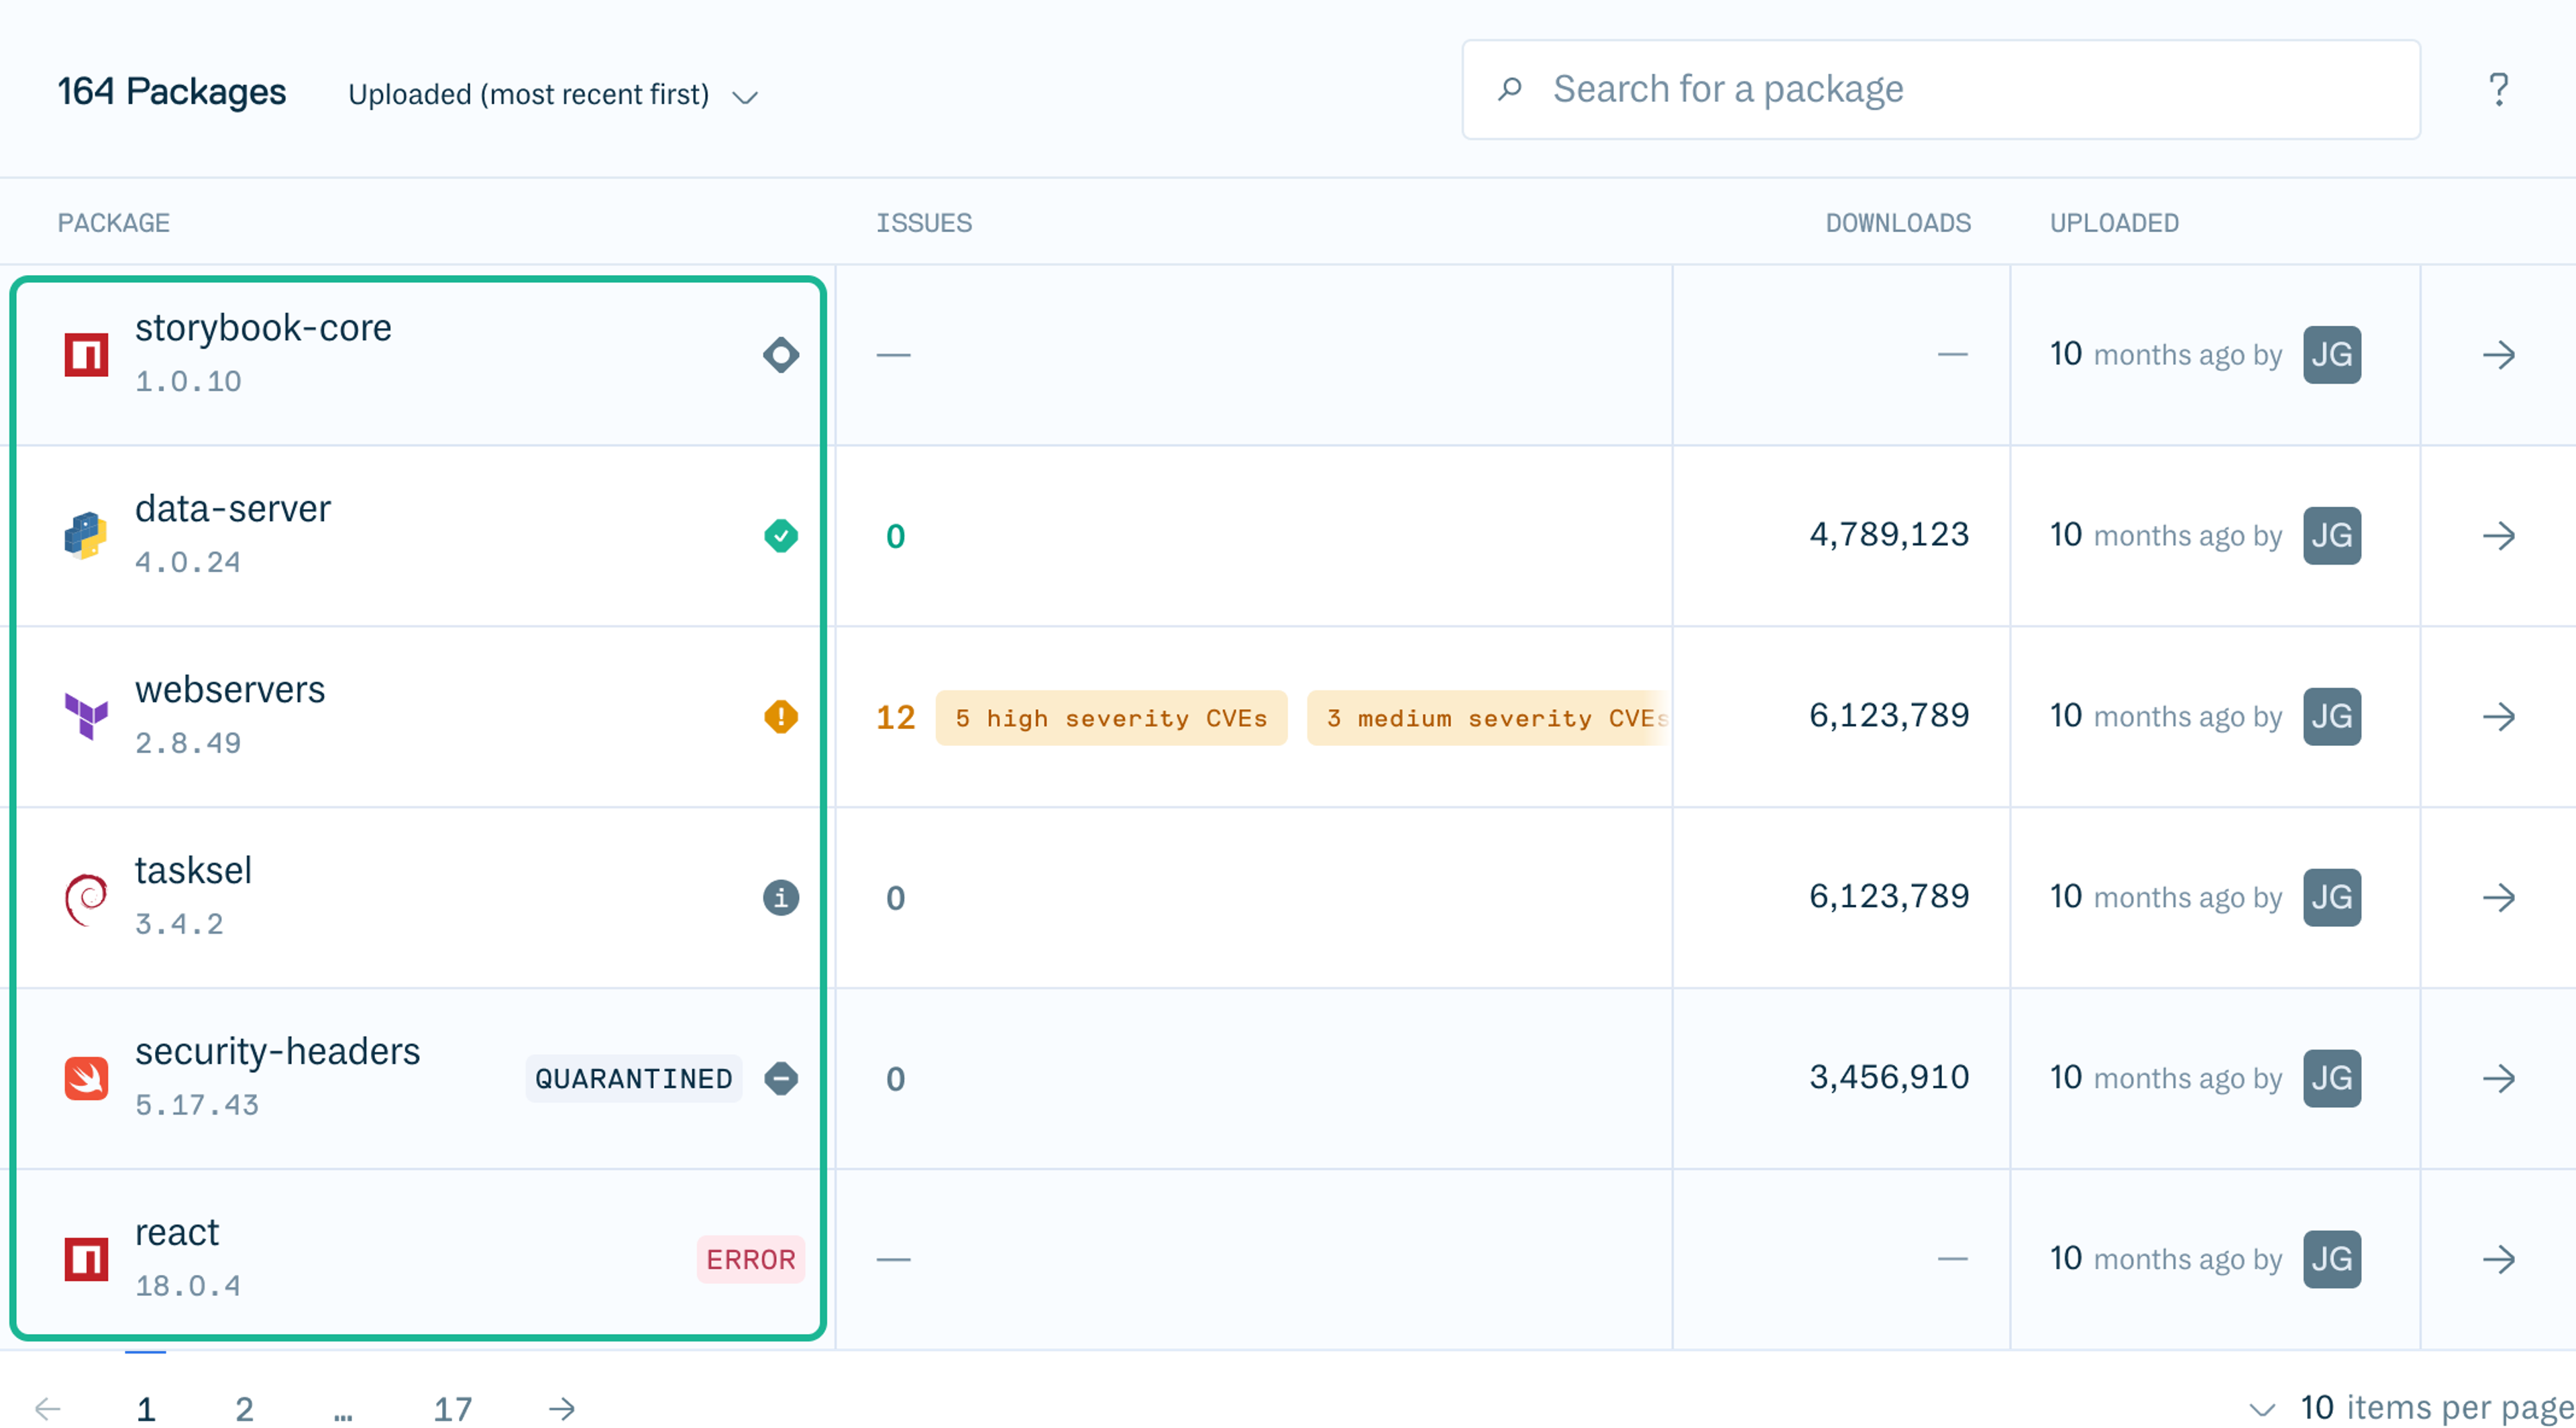Go to next page with arrow
This screenshot has width=2576, height=1428.
point(562,1409)
